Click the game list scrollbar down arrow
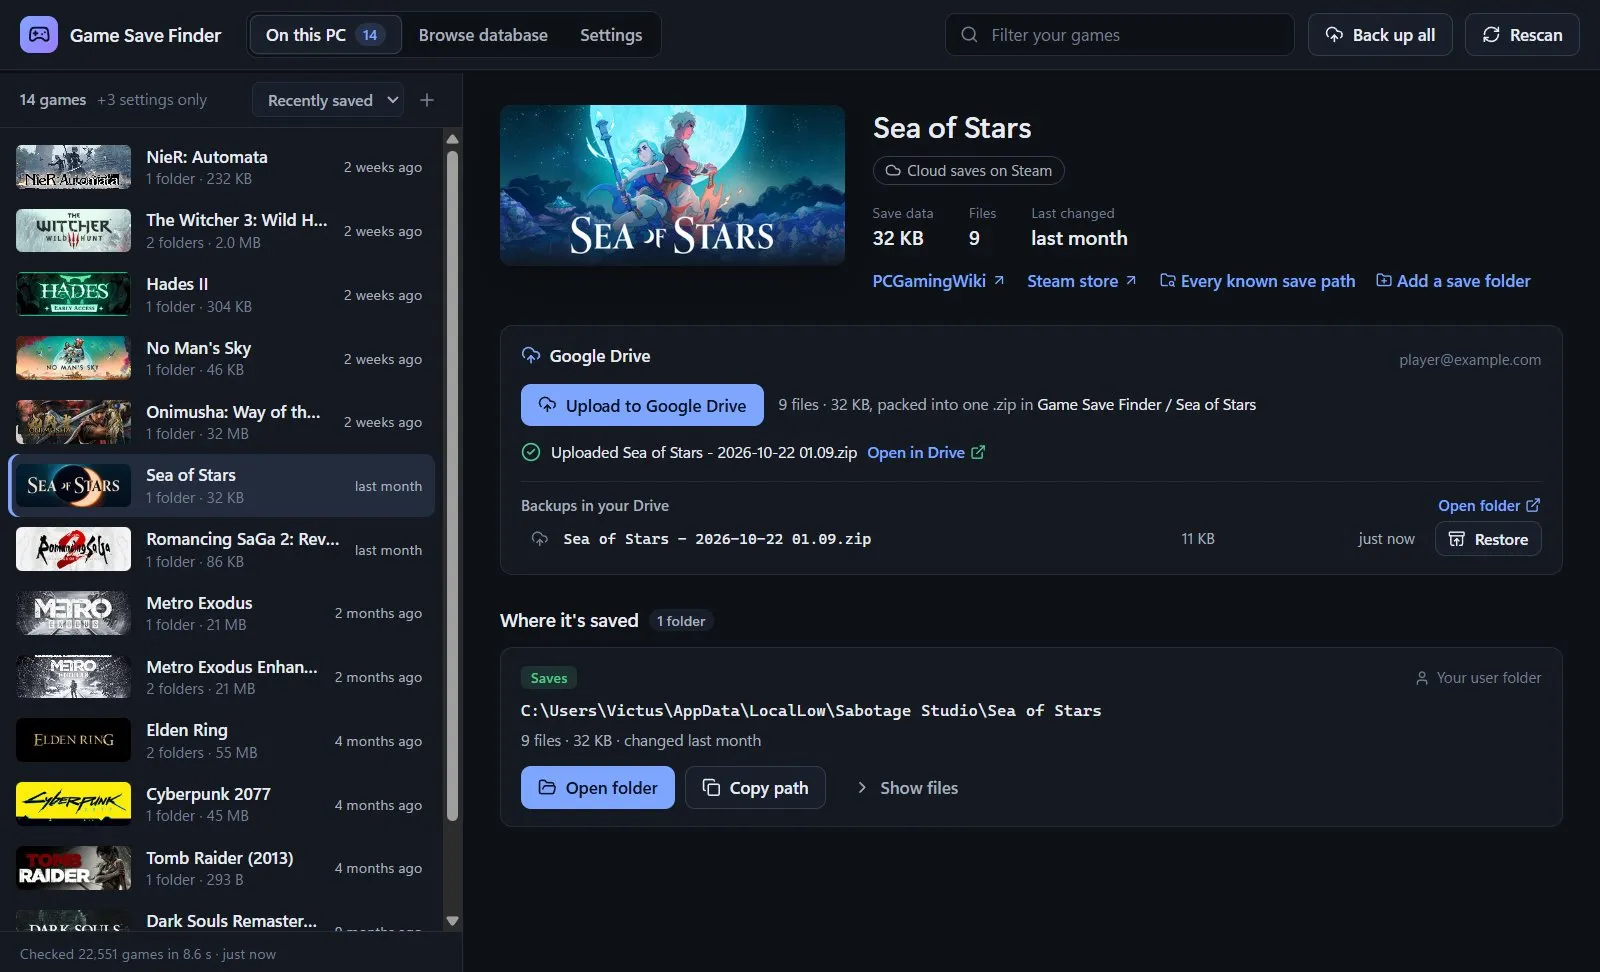Screen dimensions: 1600x972 pos(452,921)
